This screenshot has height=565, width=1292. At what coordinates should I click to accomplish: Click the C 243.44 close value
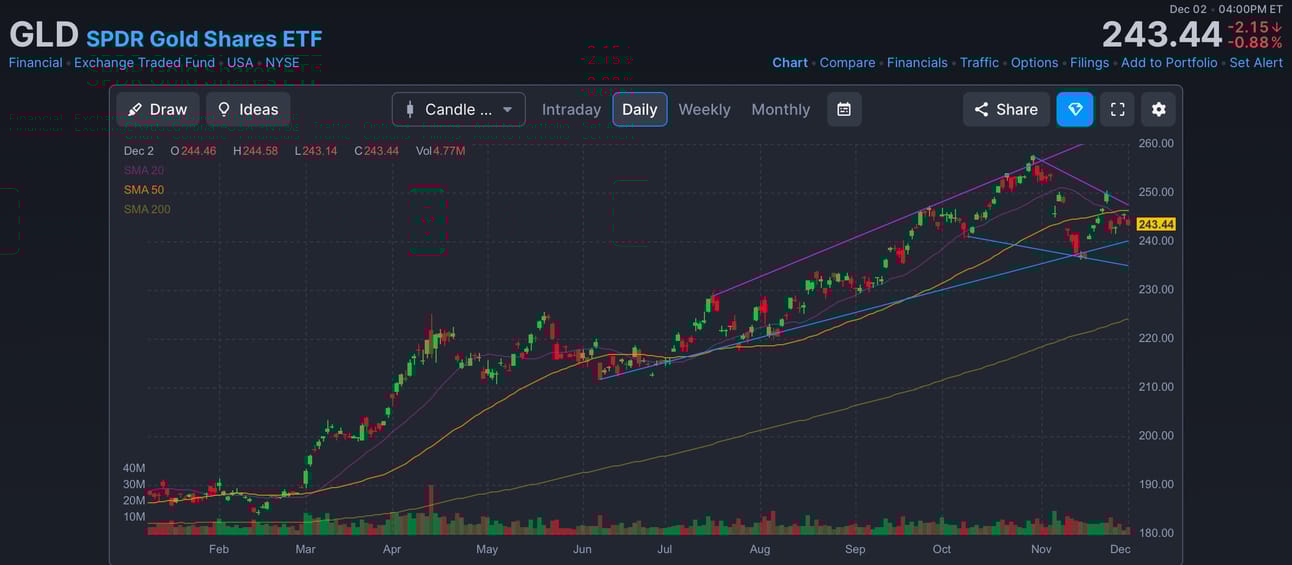click(377, 151)
